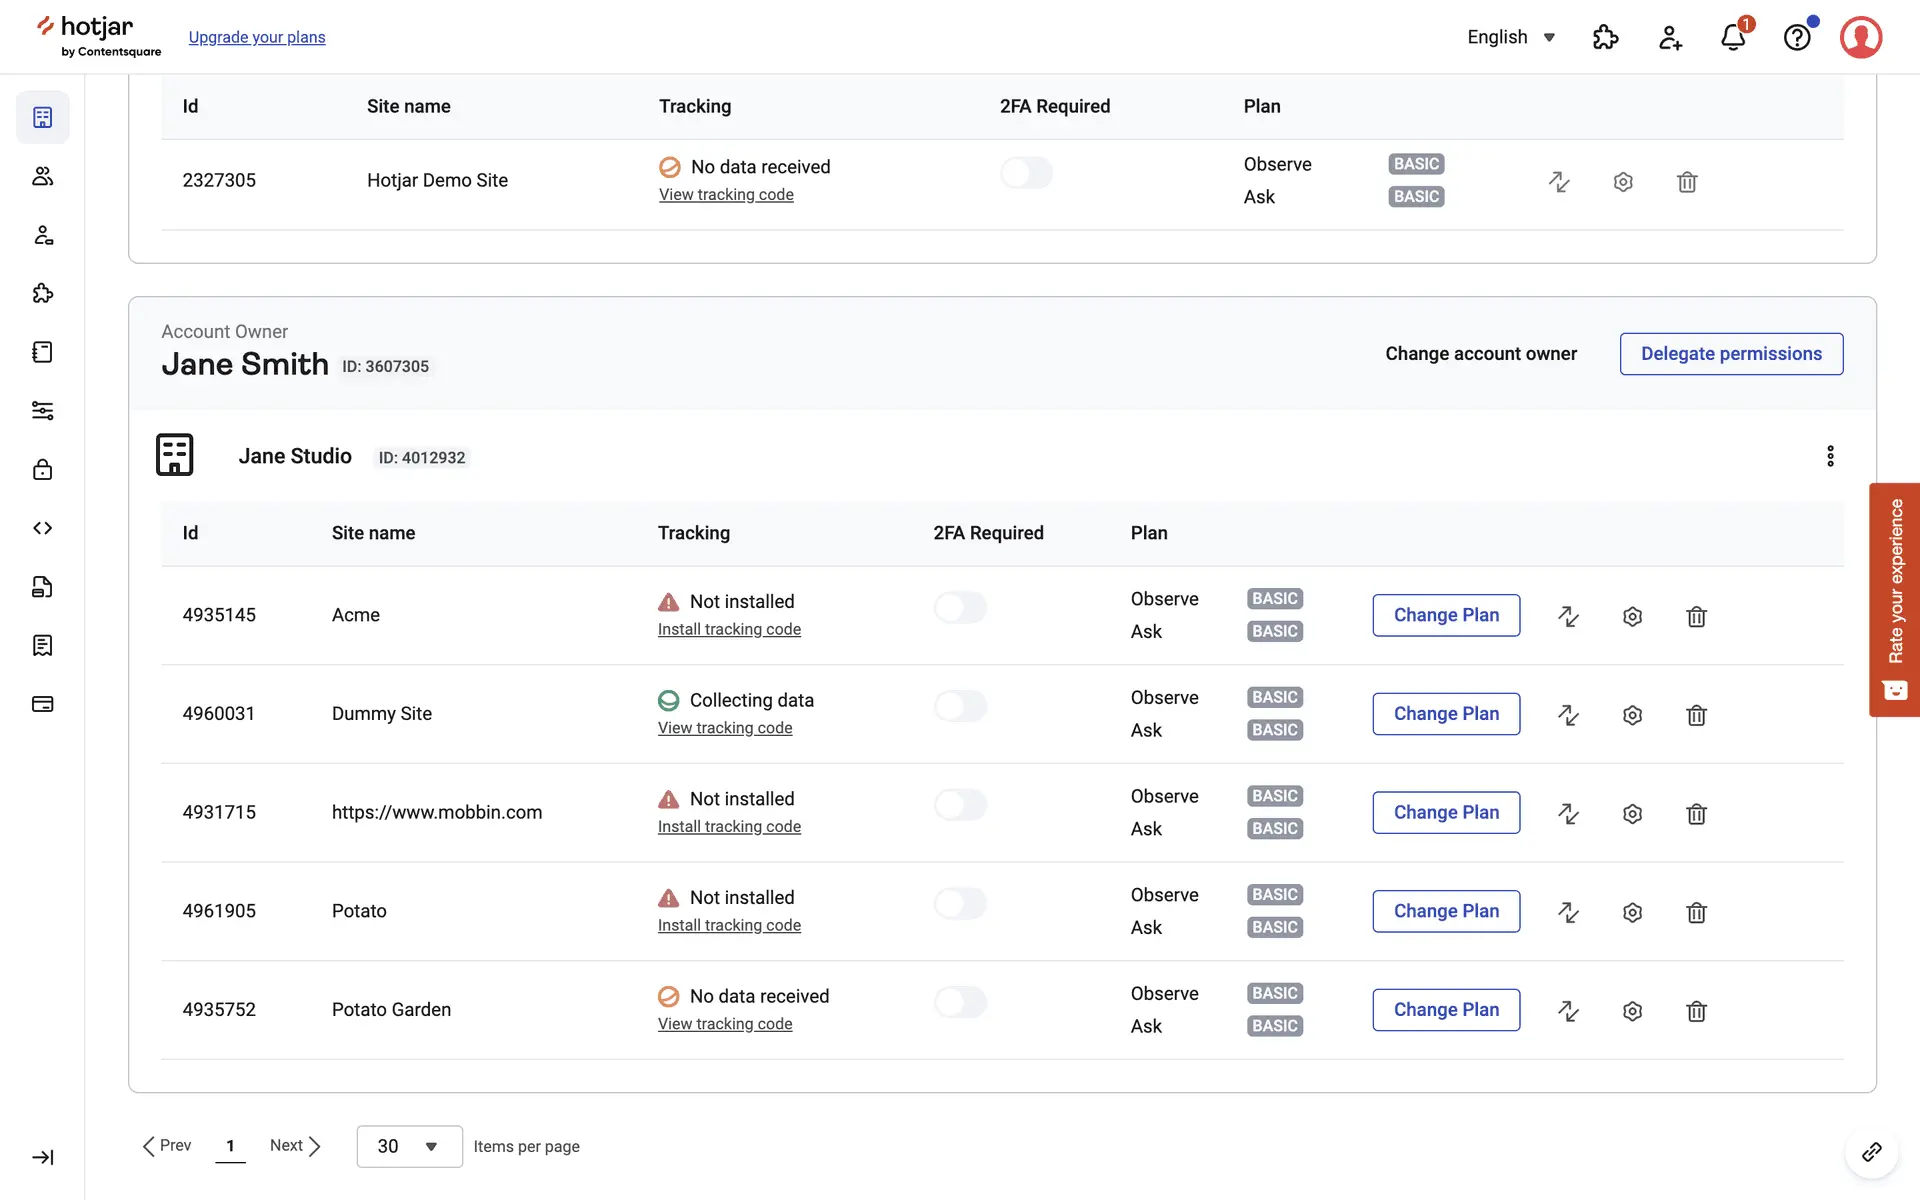Click the invite user icon in header
The image size is (1920, 1200).
[1670, 38]
